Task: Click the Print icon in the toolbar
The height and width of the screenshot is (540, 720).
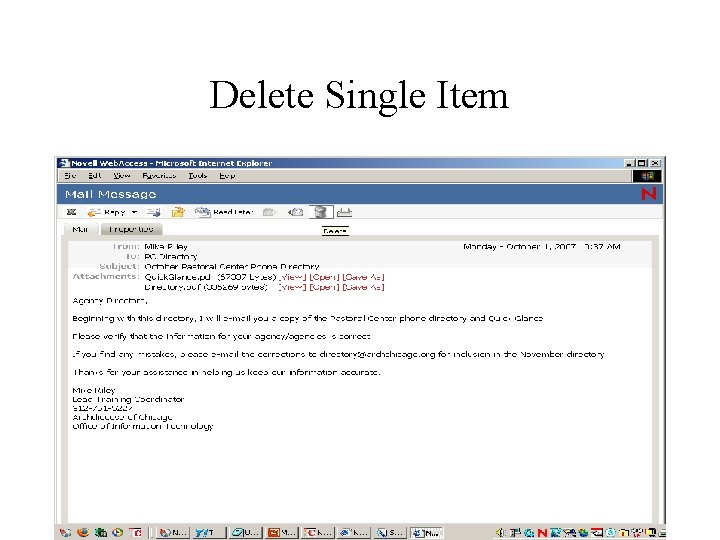Action: [344, 212]
